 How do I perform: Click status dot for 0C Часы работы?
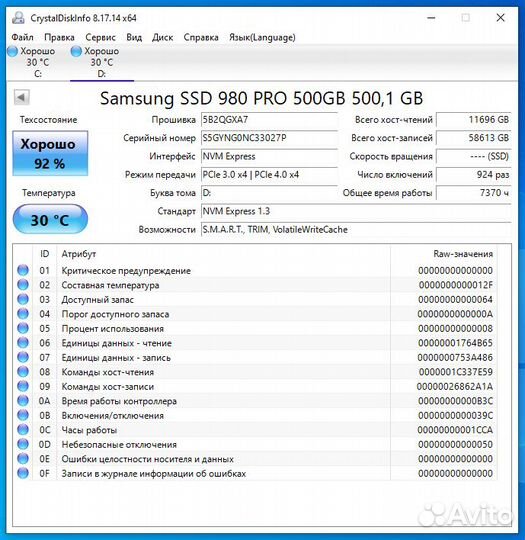(23, 429)
